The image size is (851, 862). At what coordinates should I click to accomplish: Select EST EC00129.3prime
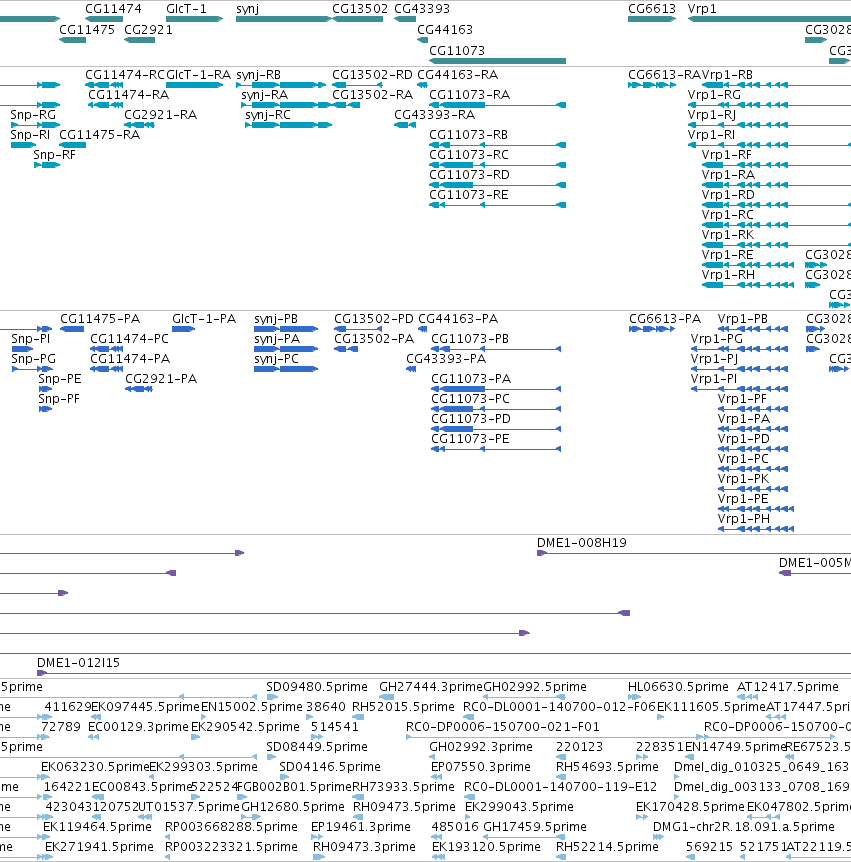pyautogui.click(x=93, y=737)
